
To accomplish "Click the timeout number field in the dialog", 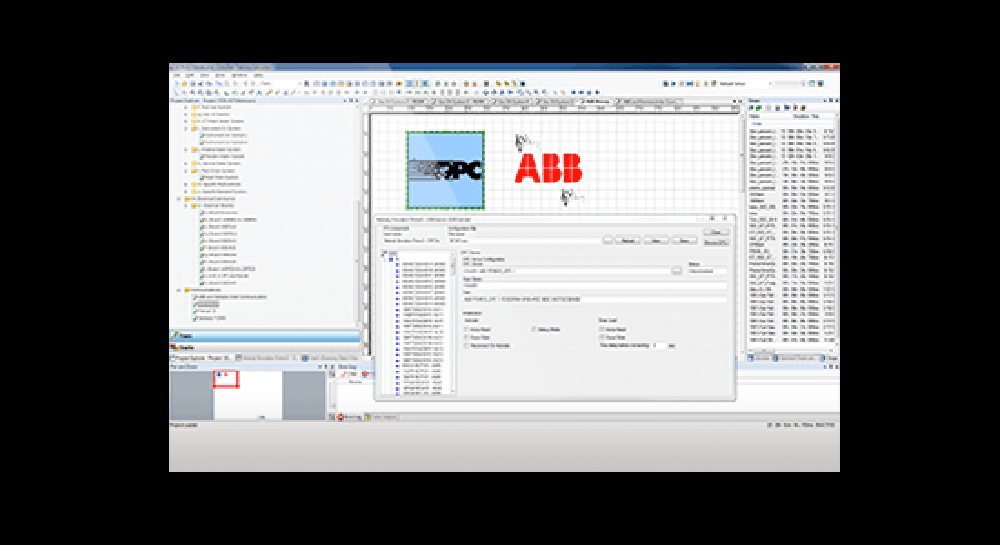I will pos(659,345).
